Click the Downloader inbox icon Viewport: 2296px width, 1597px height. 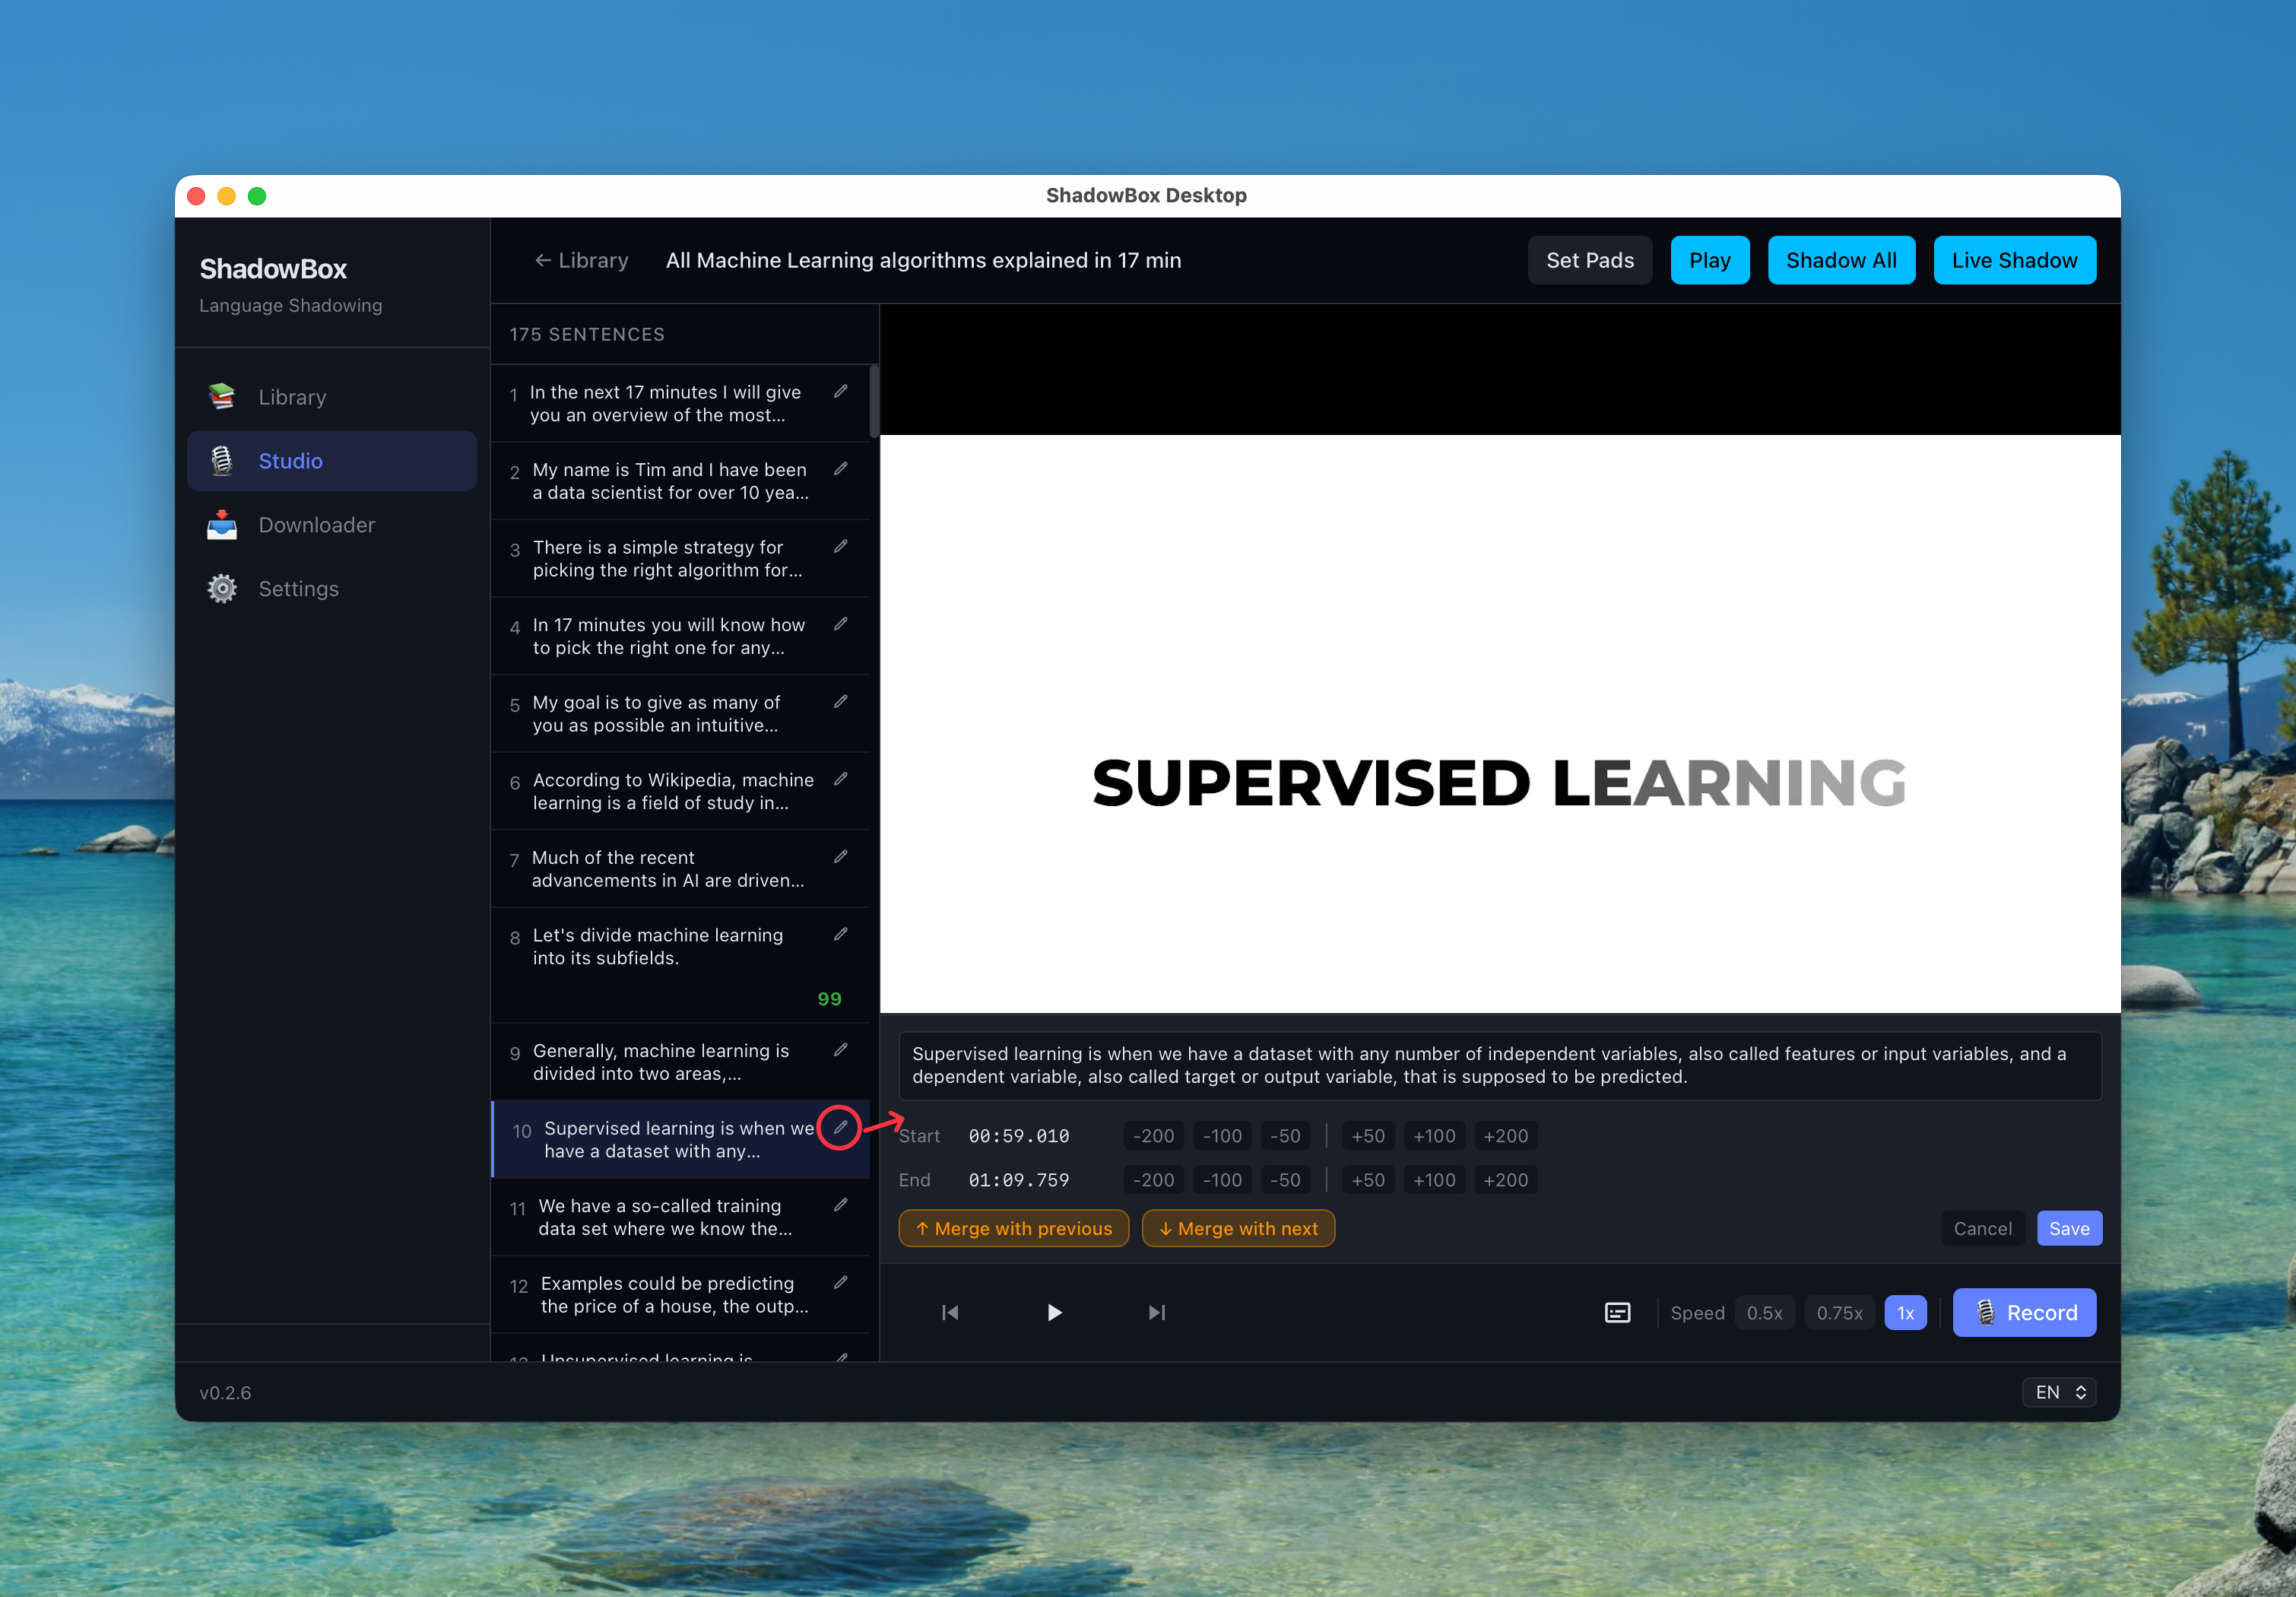222,525
